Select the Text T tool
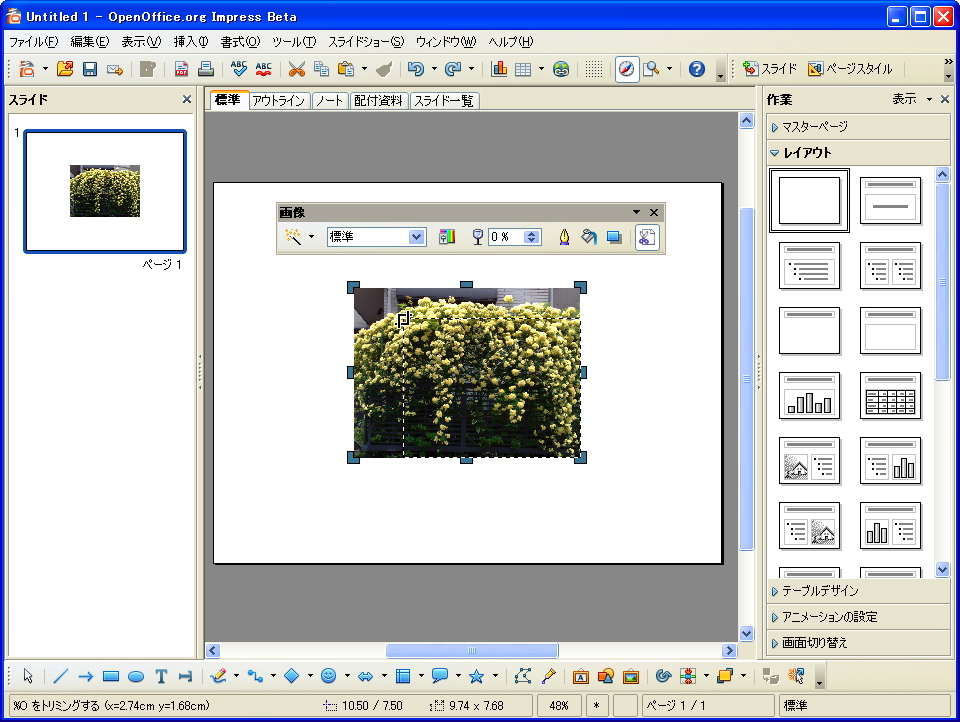Screen dimensions: 960x722 161,676
